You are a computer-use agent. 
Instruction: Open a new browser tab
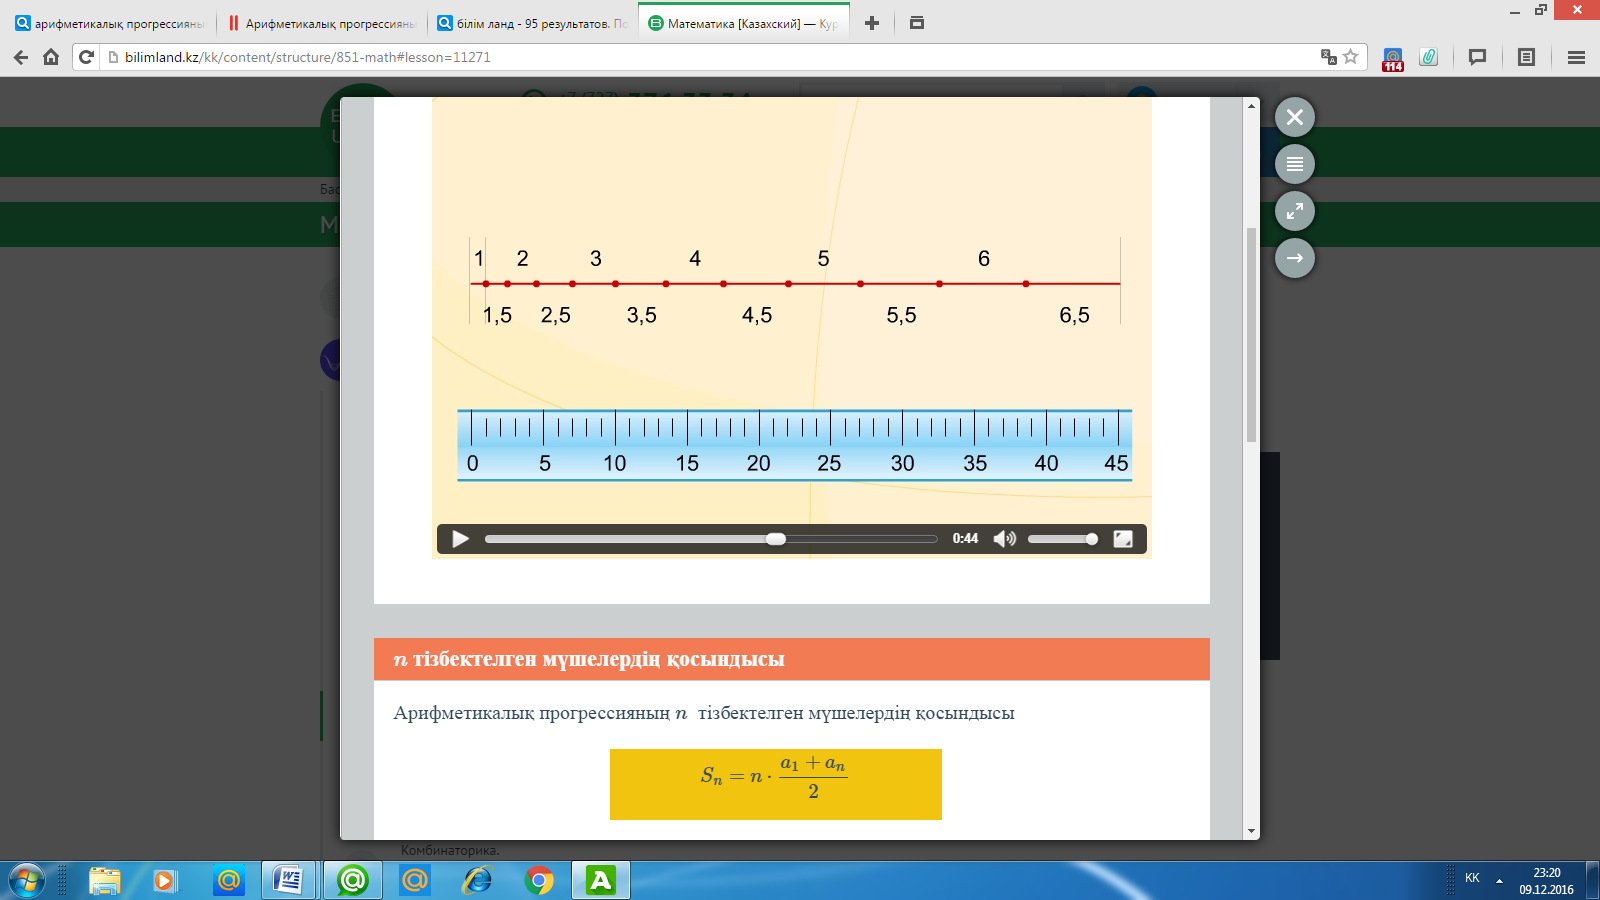[872, 23]
